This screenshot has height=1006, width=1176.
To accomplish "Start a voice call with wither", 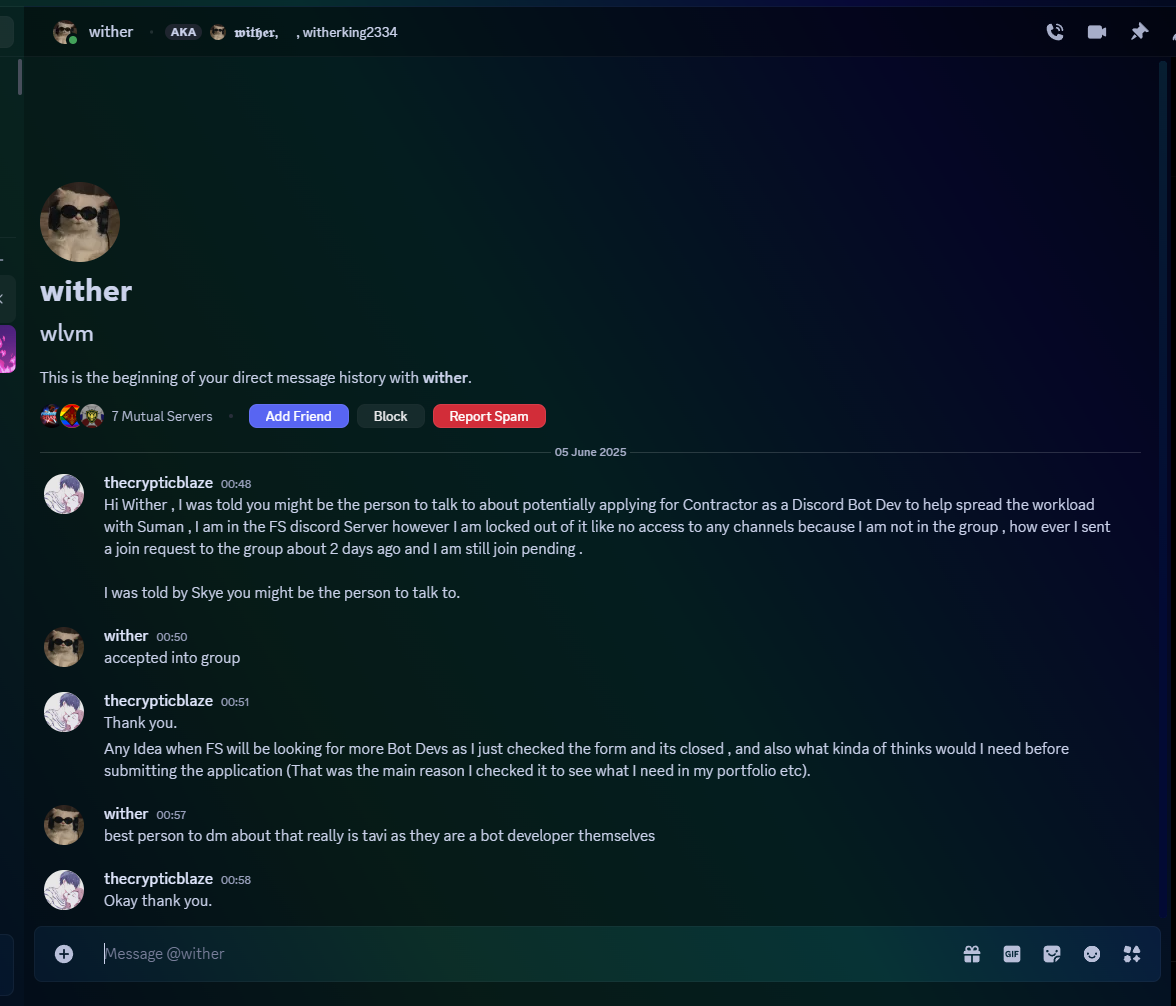I will [x=1054, y=32].
